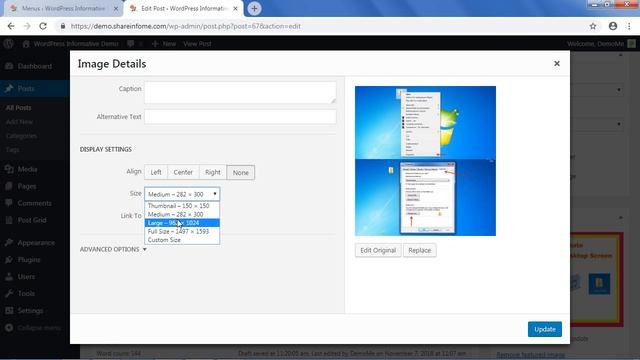Click Remove featured image link
The image size is (640, 360).
(x=531, y=355)
